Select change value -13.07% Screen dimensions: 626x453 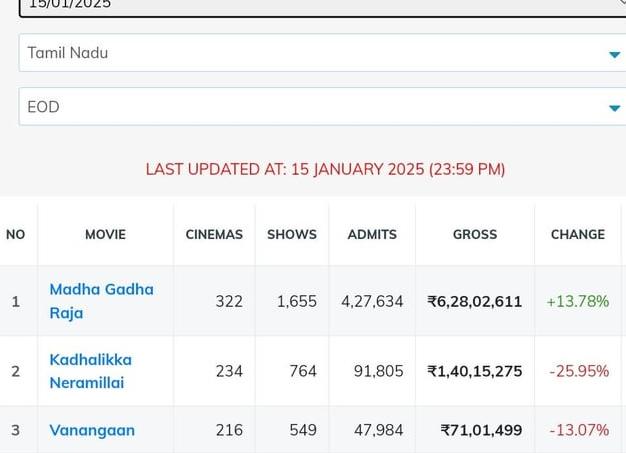point(579,430)
